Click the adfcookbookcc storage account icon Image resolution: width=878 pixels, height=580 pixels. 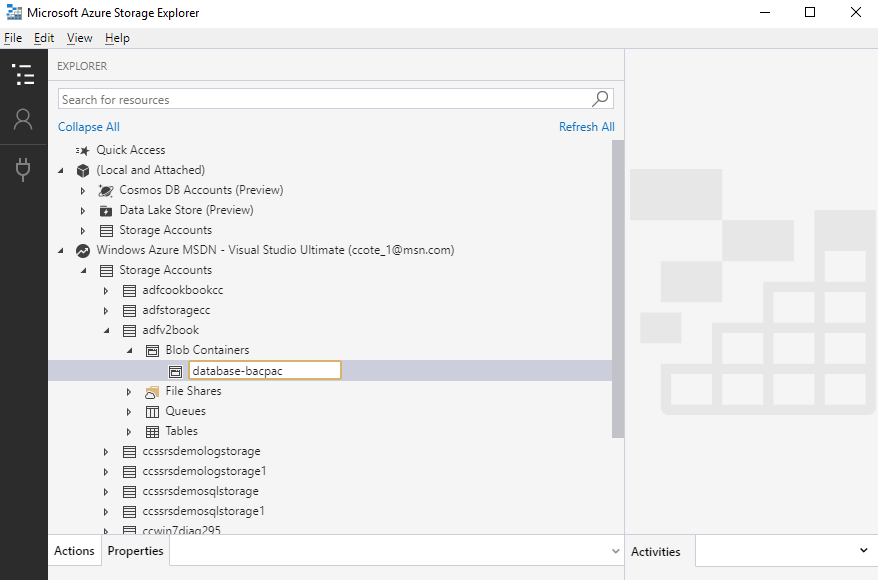(x=129, y=291)
